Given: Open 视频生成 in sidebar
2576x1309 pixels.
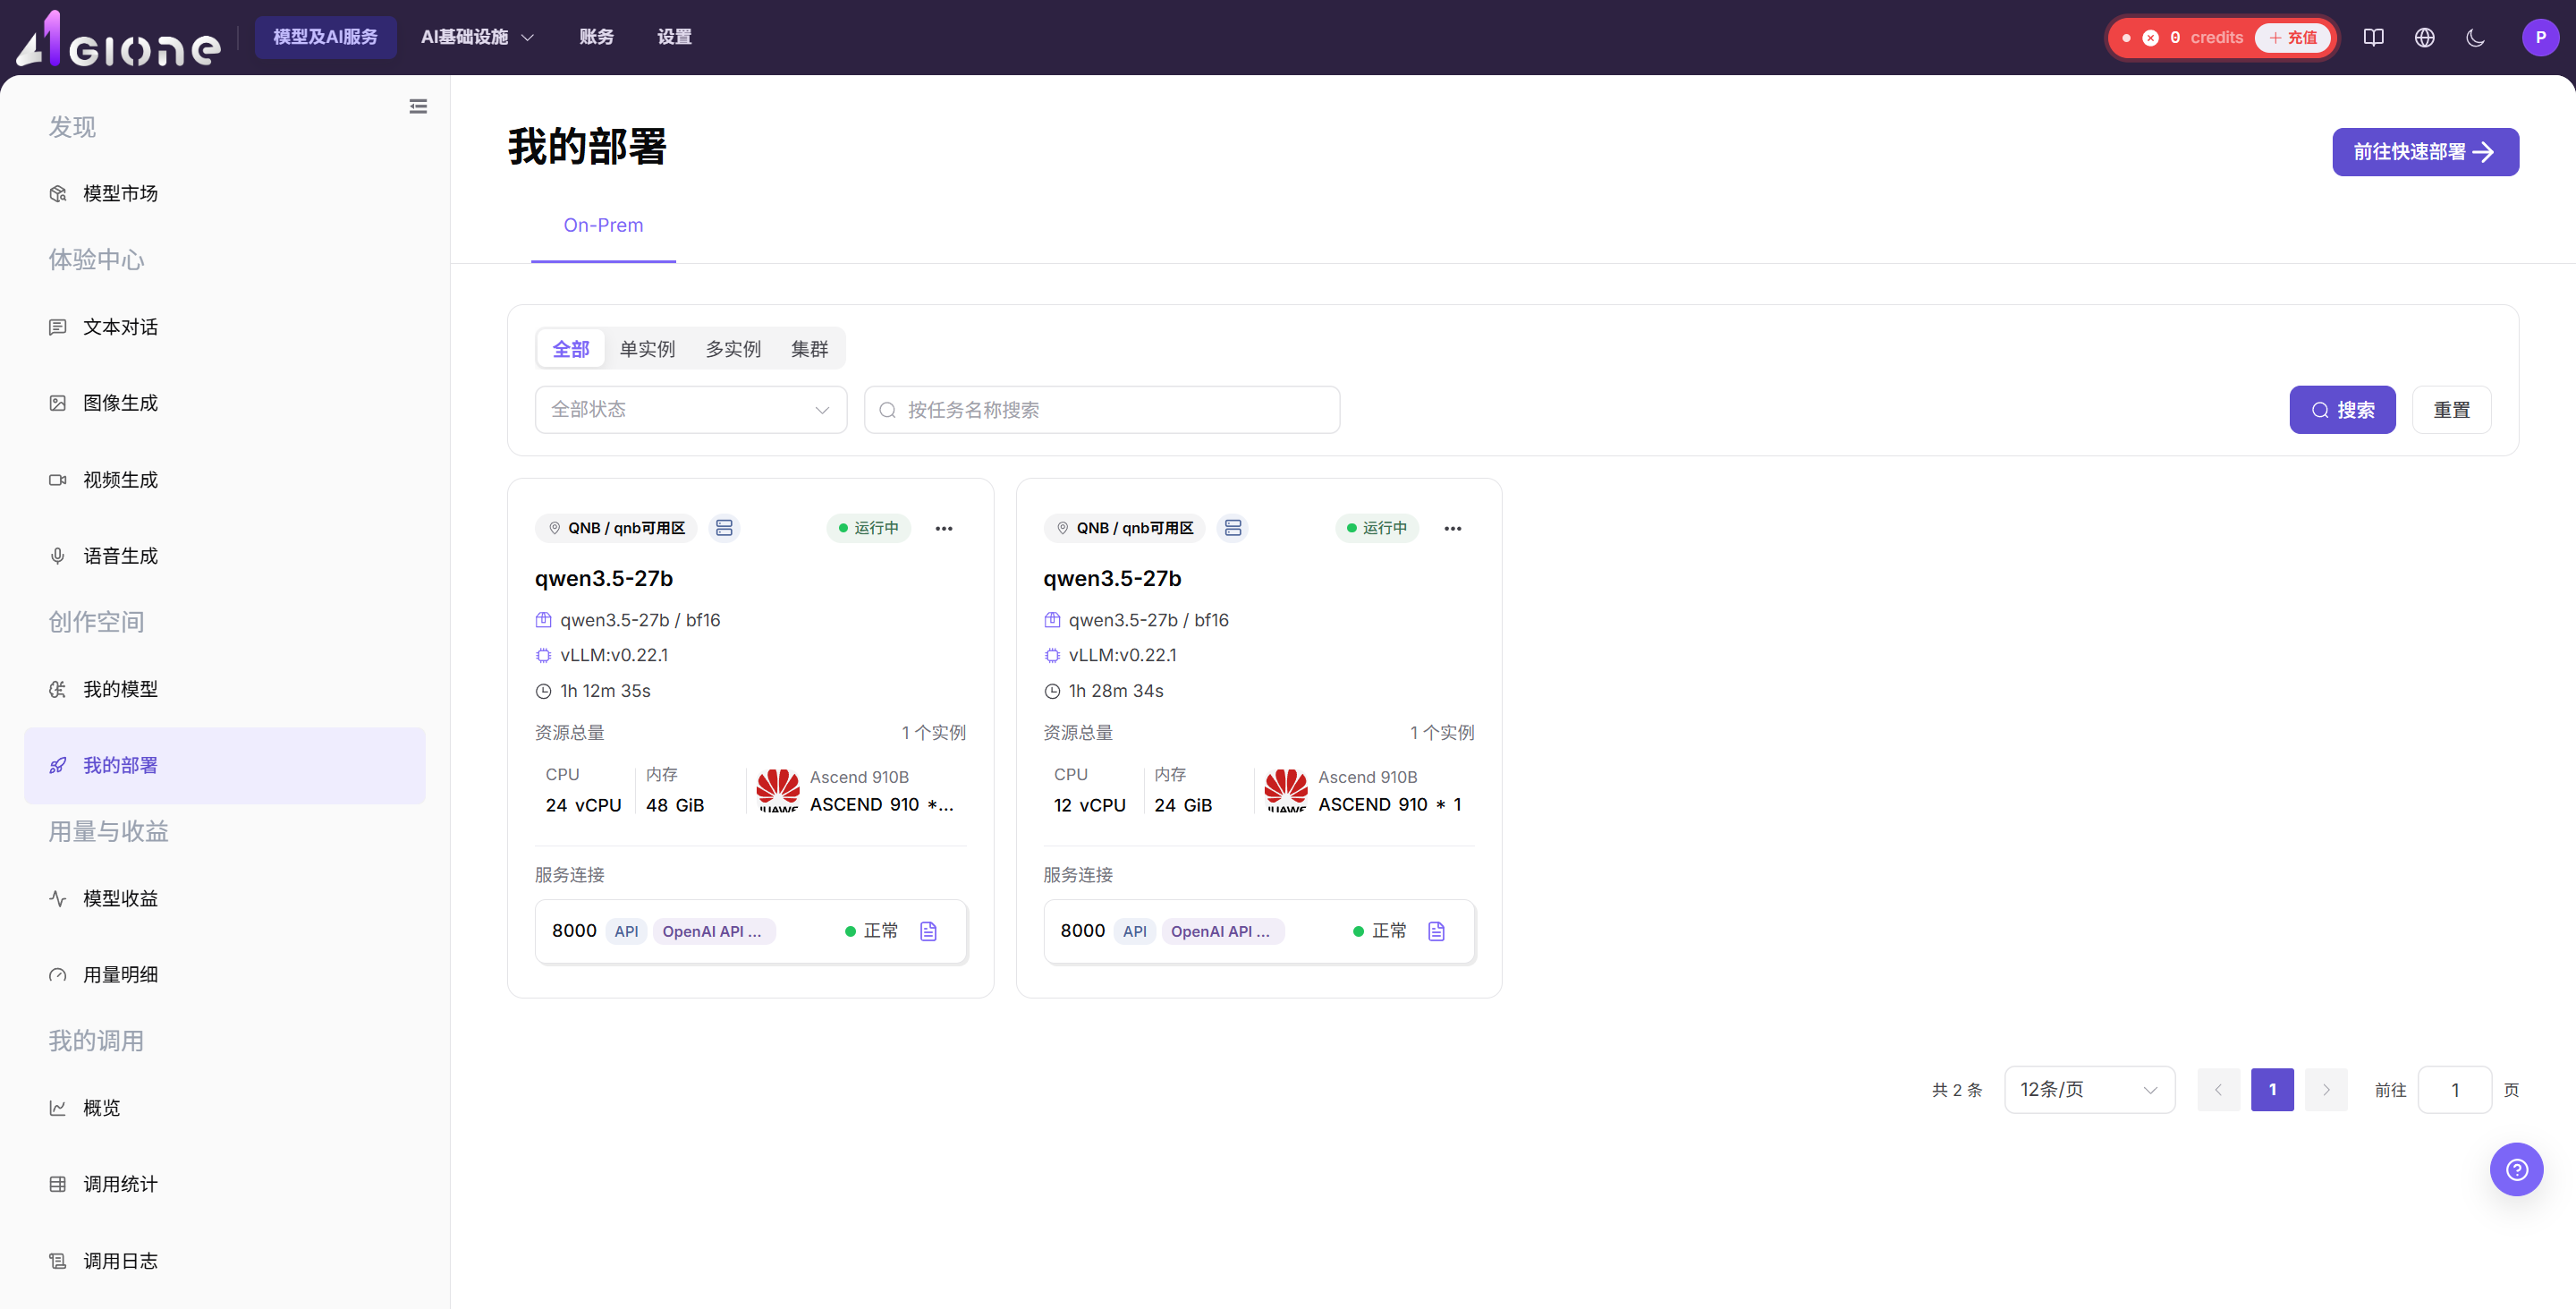Looking at the screenshot, I should coord(225,480).
